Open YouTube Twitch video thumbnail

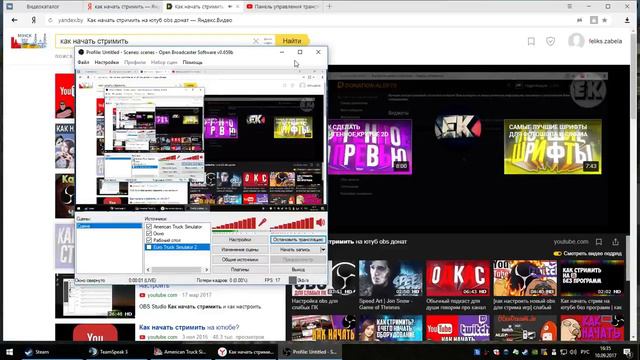[458, 328]
